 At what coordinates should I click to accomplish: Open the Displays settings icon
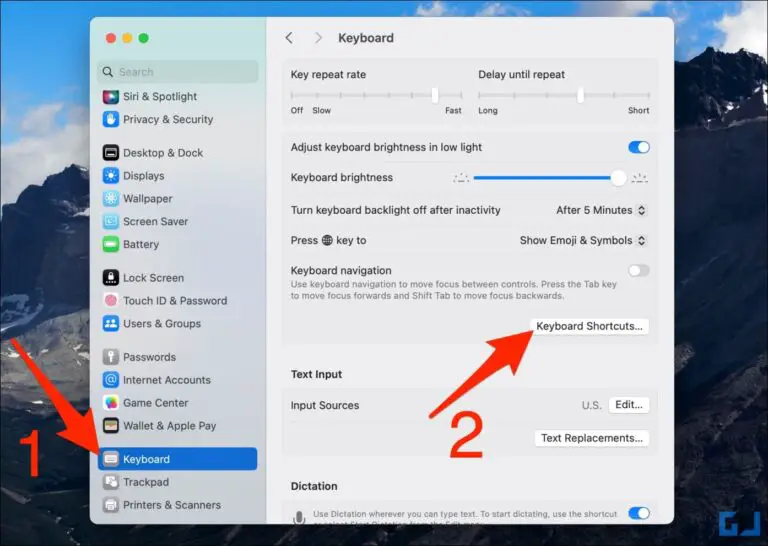111,176
